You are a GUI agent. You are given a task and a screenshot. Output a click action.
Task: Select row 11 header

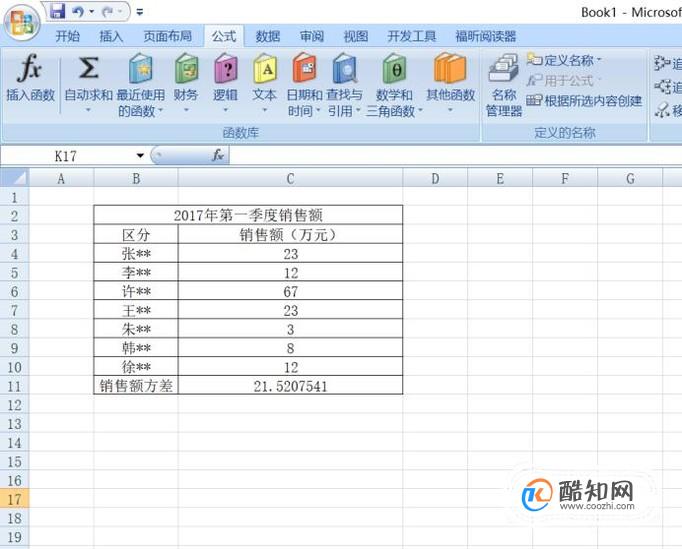pyautogui.click(x=14, y=386)
